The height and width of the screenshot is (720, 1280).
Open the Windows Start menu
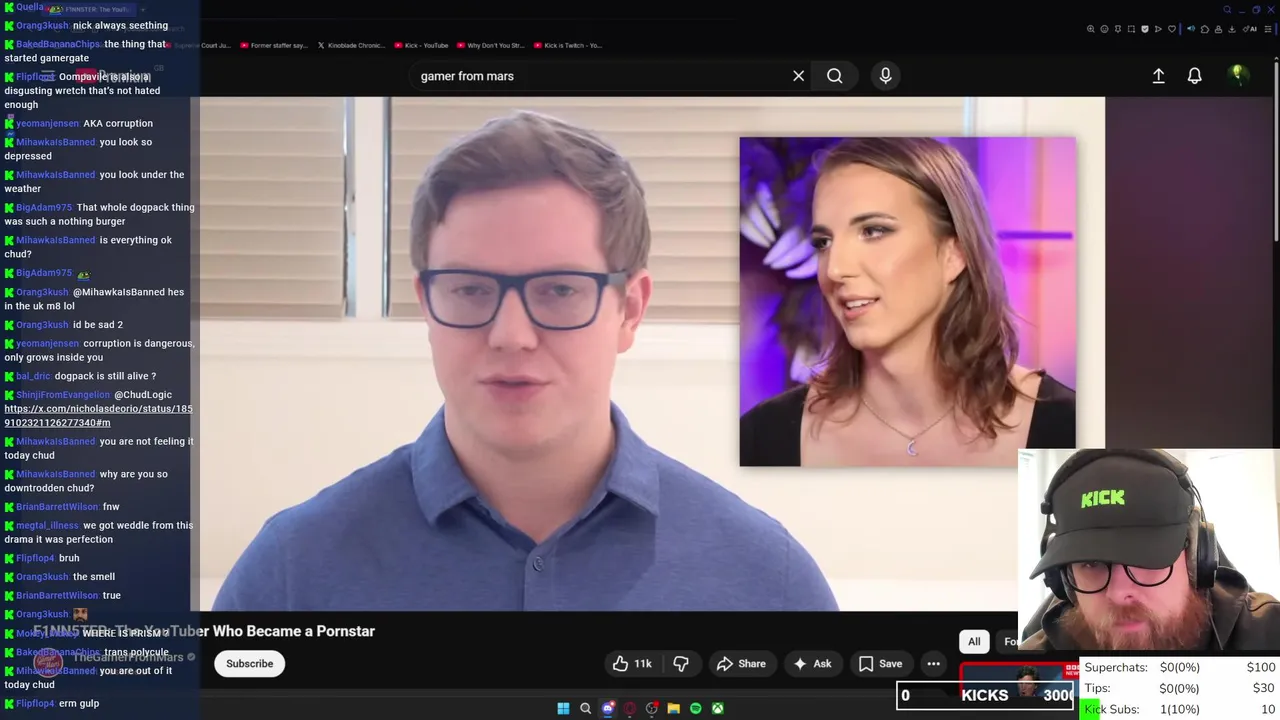click(563, 708)
